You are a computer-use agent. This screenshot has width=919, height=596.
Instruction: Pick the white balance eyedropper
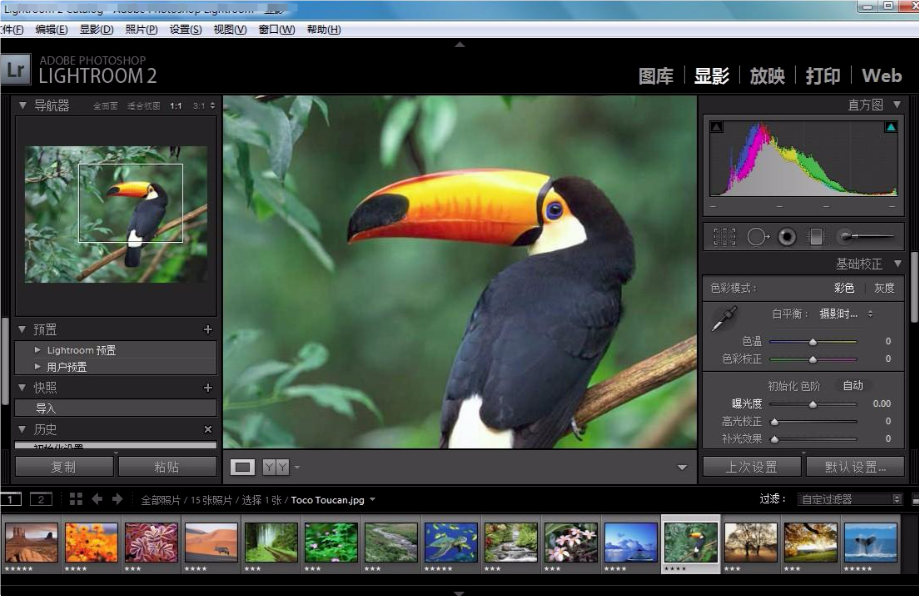pyautogui.click(x=724, y=318)
